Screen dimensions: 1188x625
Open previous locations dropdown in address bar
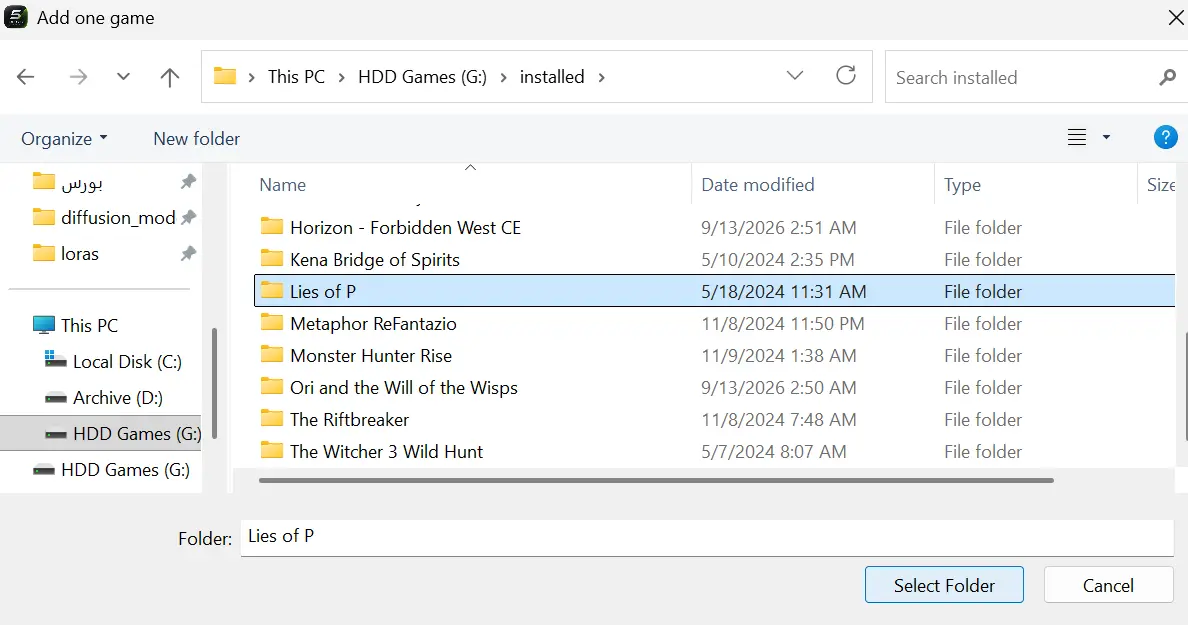click(795, 76)
